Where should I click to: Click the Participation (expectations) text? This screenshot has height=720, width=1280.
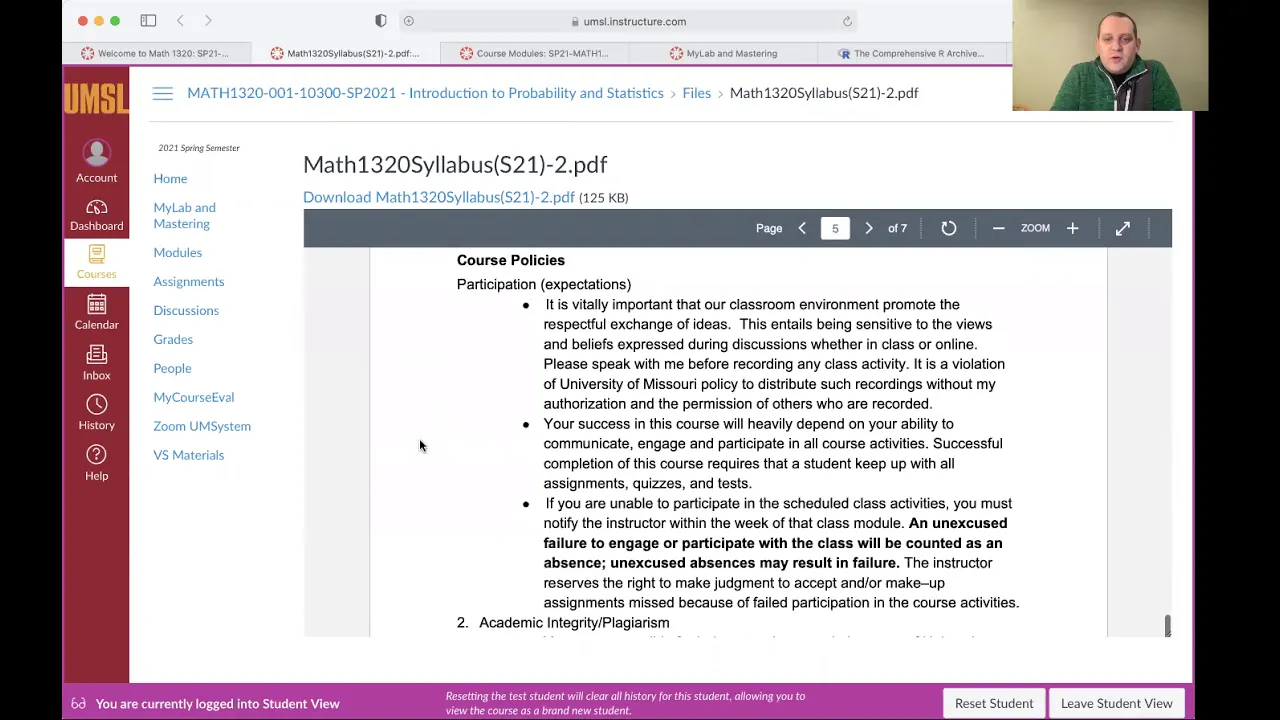click(x=544, y=285)
